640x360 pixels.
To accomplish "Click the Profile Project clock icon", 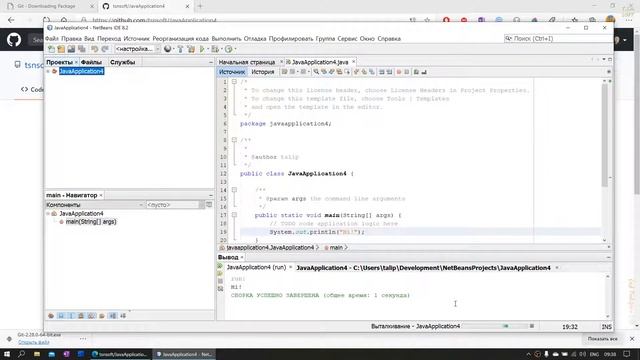I will (229, 49).
